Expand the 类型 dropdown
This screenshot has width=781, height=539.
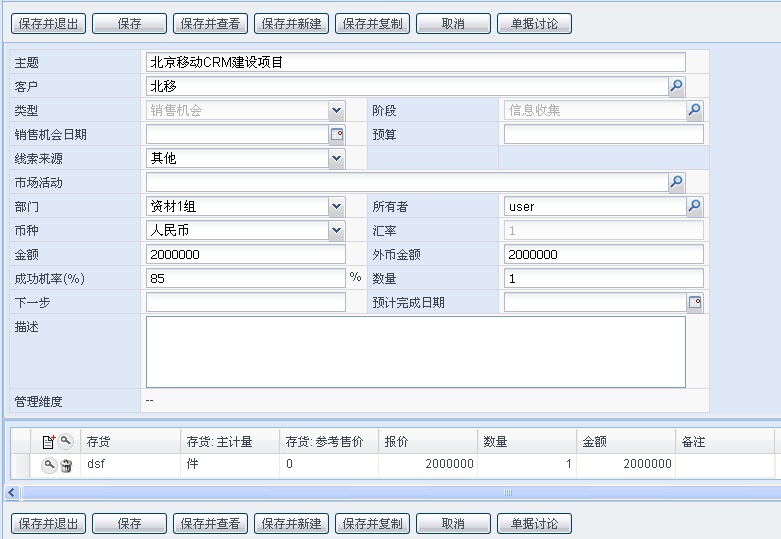[336, 110]
